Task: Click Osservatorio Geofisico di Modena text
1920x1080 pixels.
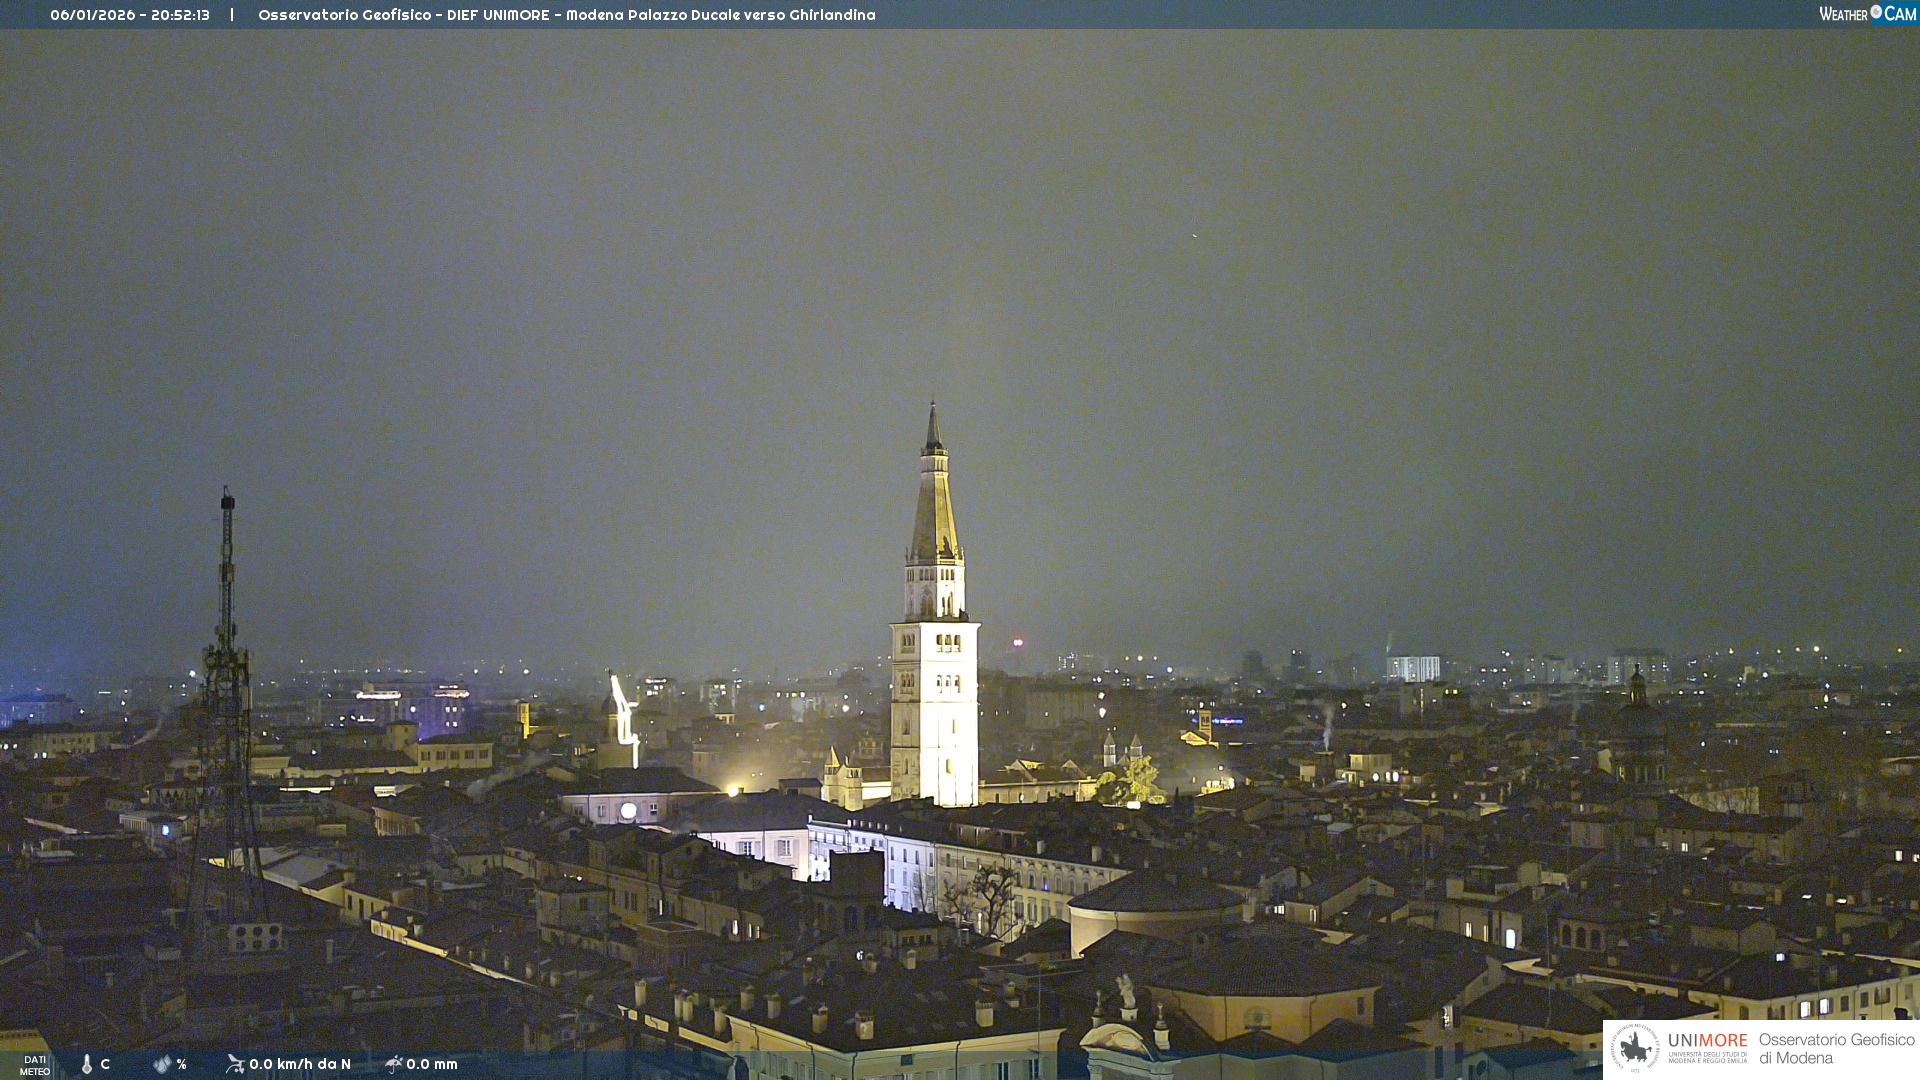Action: pyautogui.click(x=1836, y=1048)
